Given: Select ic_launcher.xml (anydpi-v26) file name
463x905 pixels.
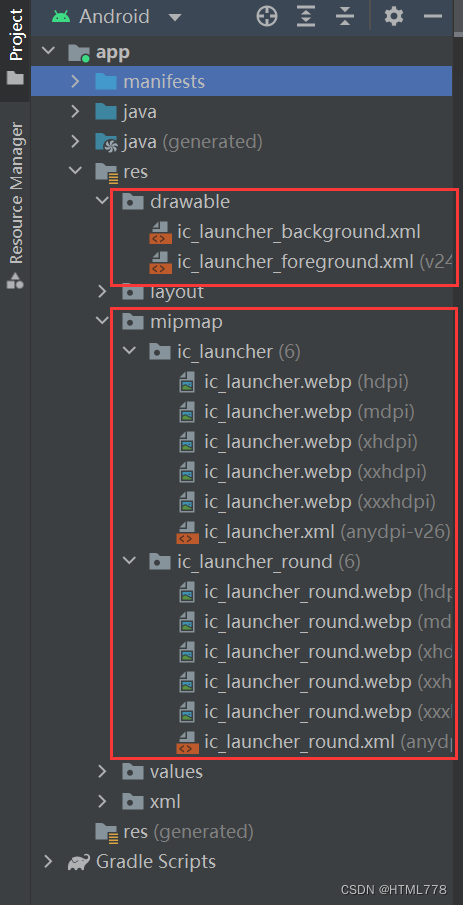Looking at the screenshot, I should (269, 532).
